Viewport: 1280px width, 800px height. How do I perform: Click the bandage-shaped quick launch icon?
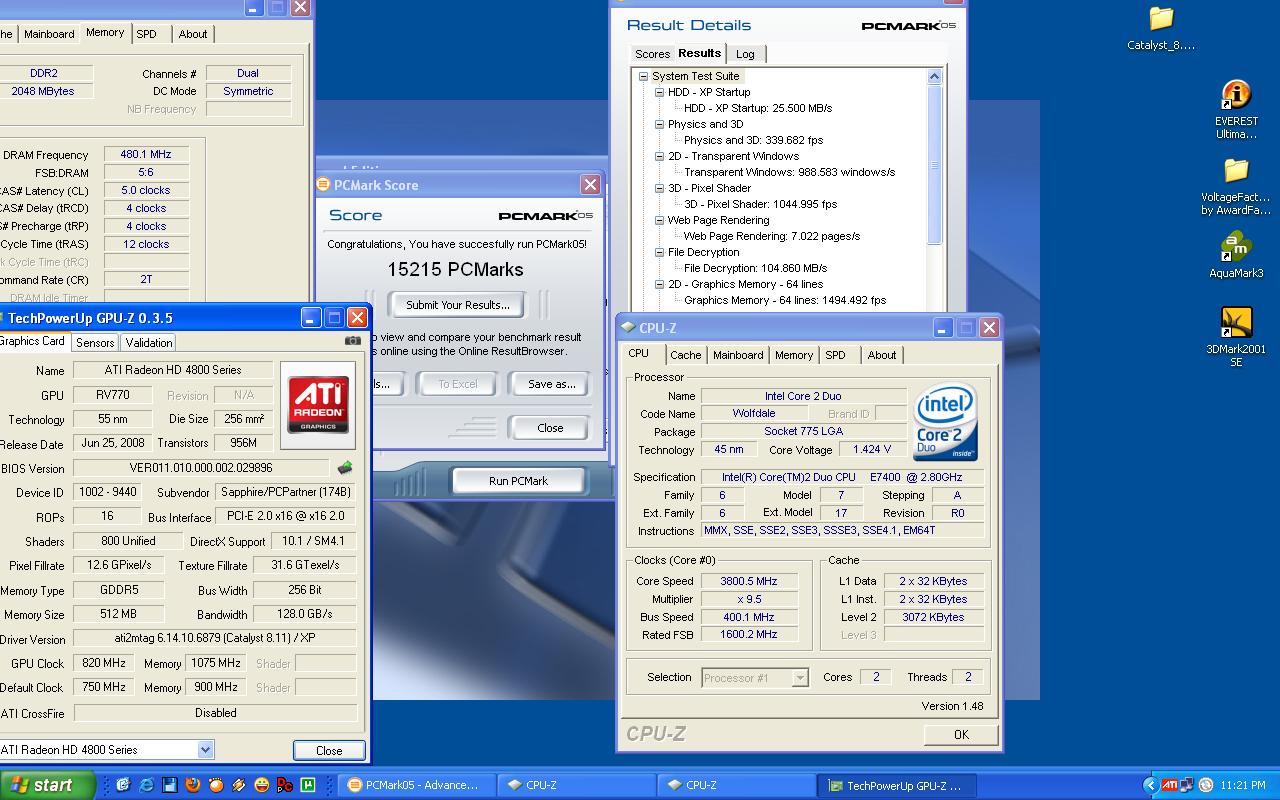point(239,785)
